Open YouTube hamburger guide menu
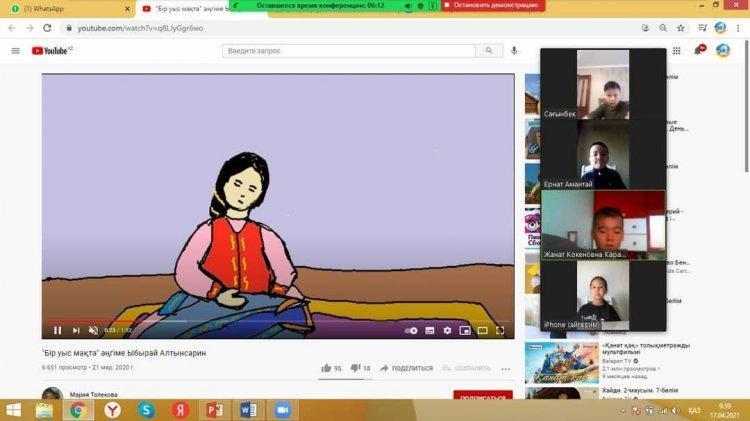The image size is (750, 421). 16,51
